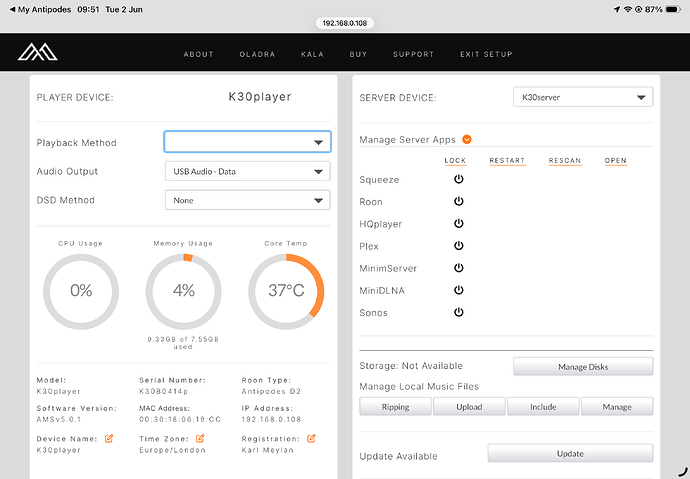Open the OLADRA menu item
690x479 pixels.
click(257, 54)
